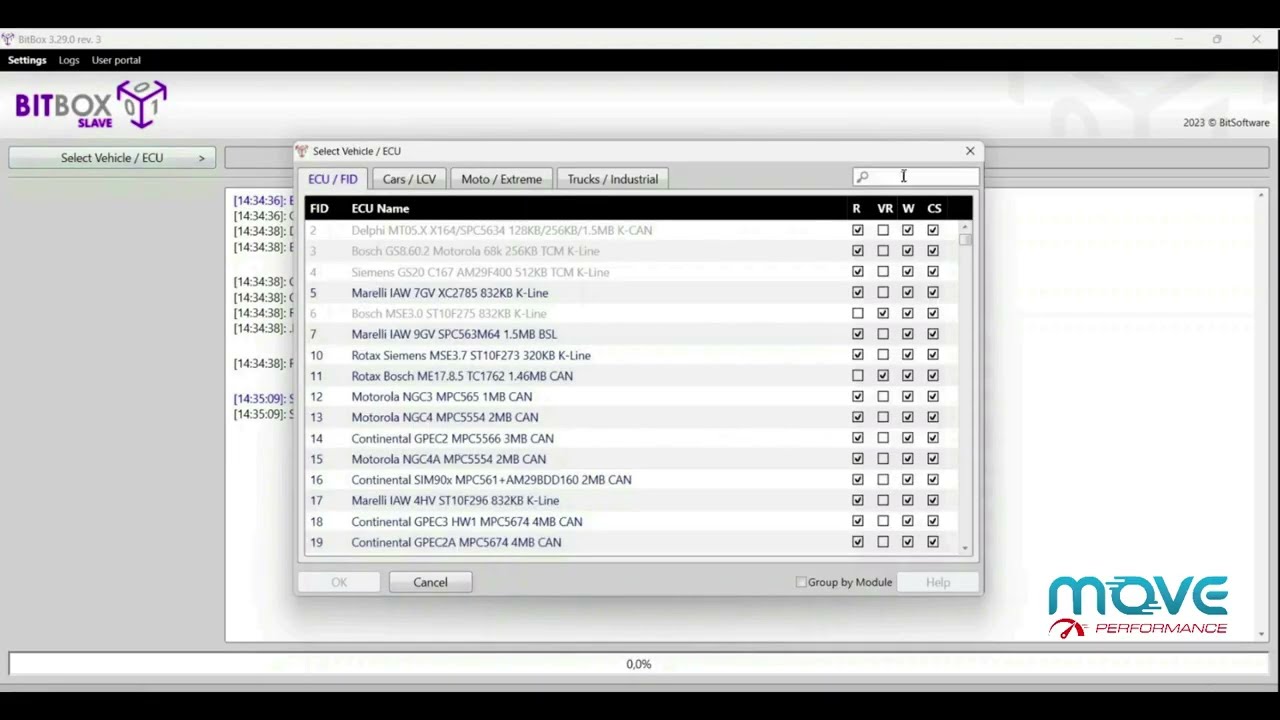The width and height of the screenshot is (1280, 720).
Task: Minimize the BitBox window
Action: coord(1178,39)
